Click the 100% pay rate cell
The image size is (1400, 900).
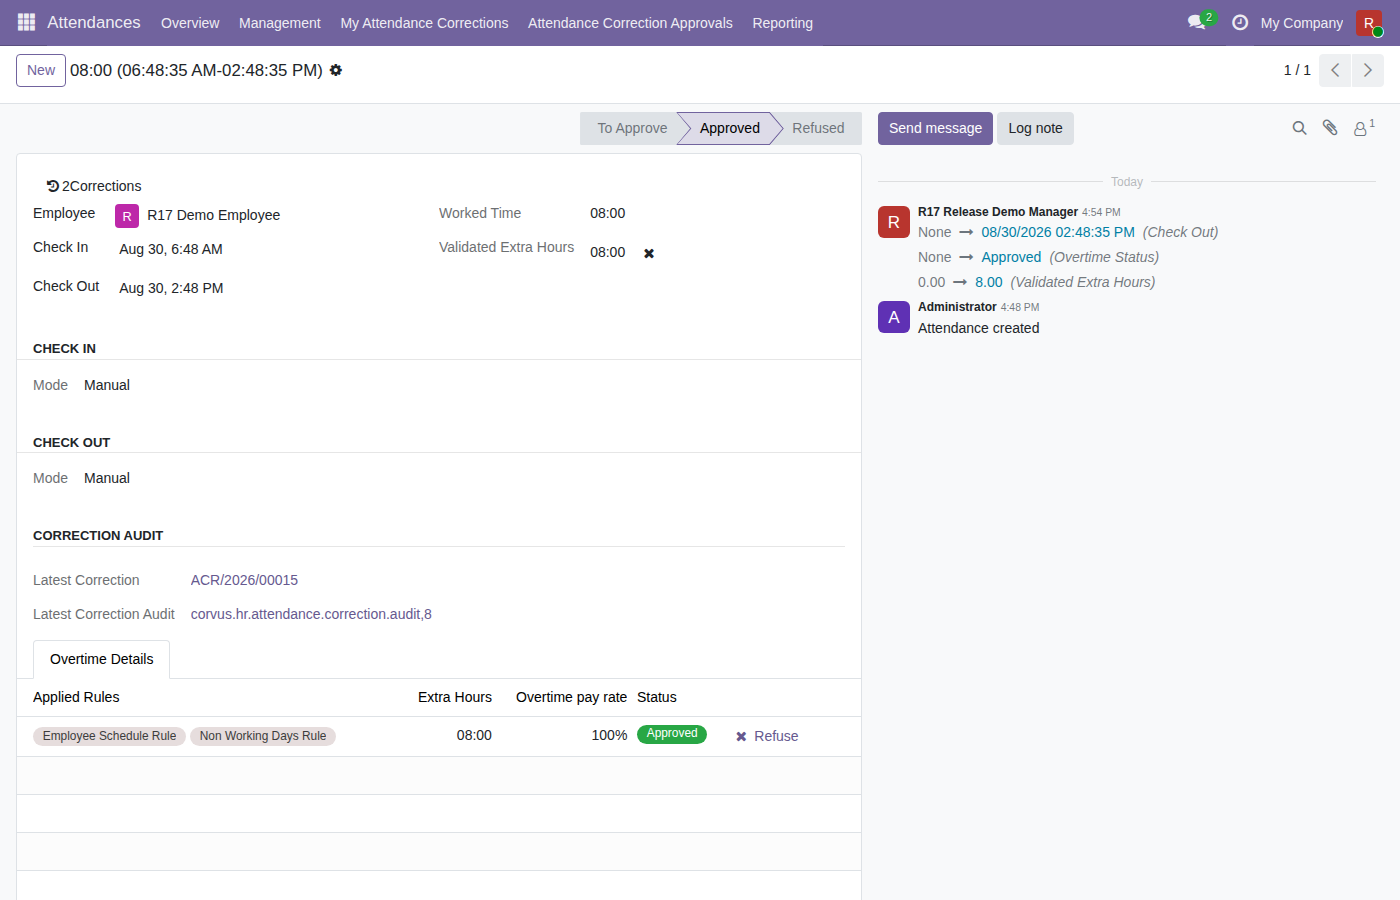coord(609,735)
